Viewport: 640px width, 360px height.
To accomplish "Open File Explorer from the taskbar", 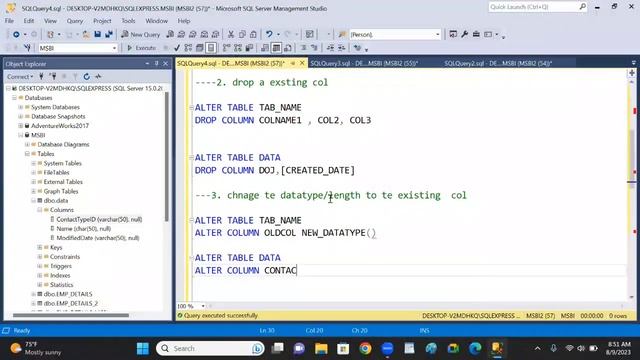I will pyautogui.click(x=321, y=349).
